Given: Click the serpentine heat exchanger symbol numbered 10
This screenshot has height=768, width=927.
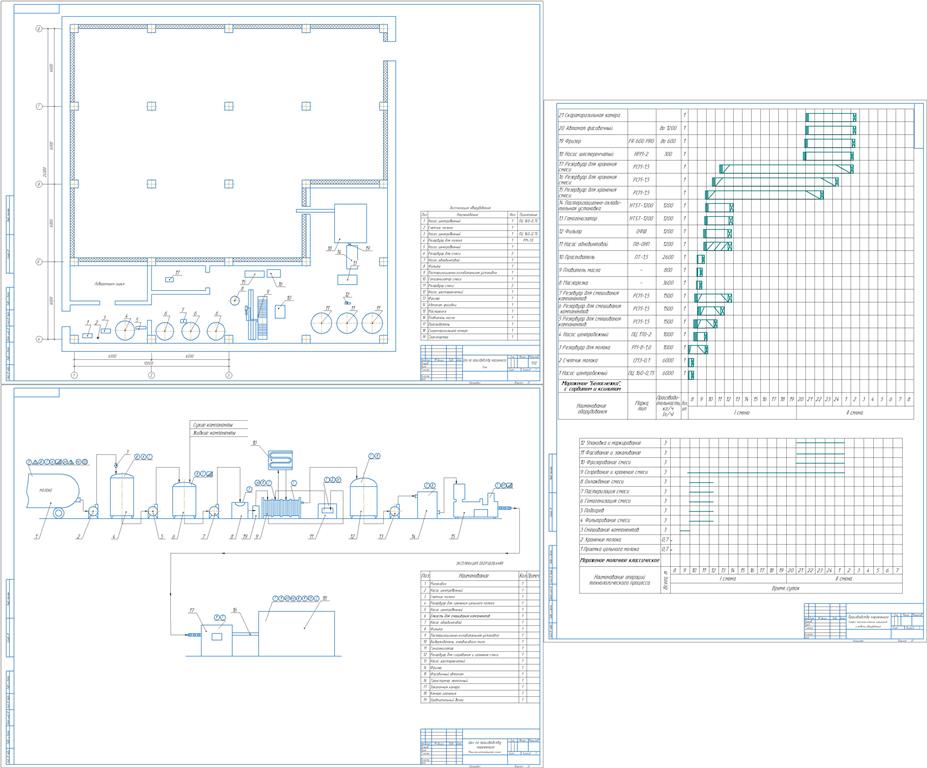Looking at the screenshot, I should coord(281,459).
